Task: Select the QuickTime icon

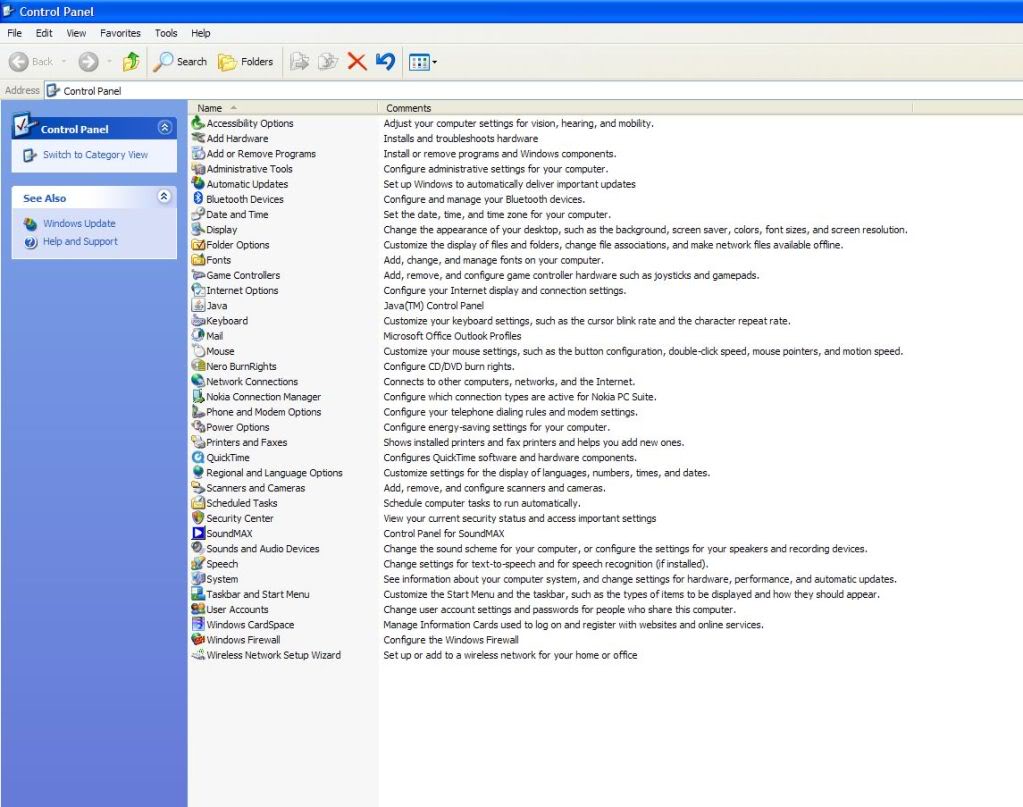Action: tap(198, 458)
